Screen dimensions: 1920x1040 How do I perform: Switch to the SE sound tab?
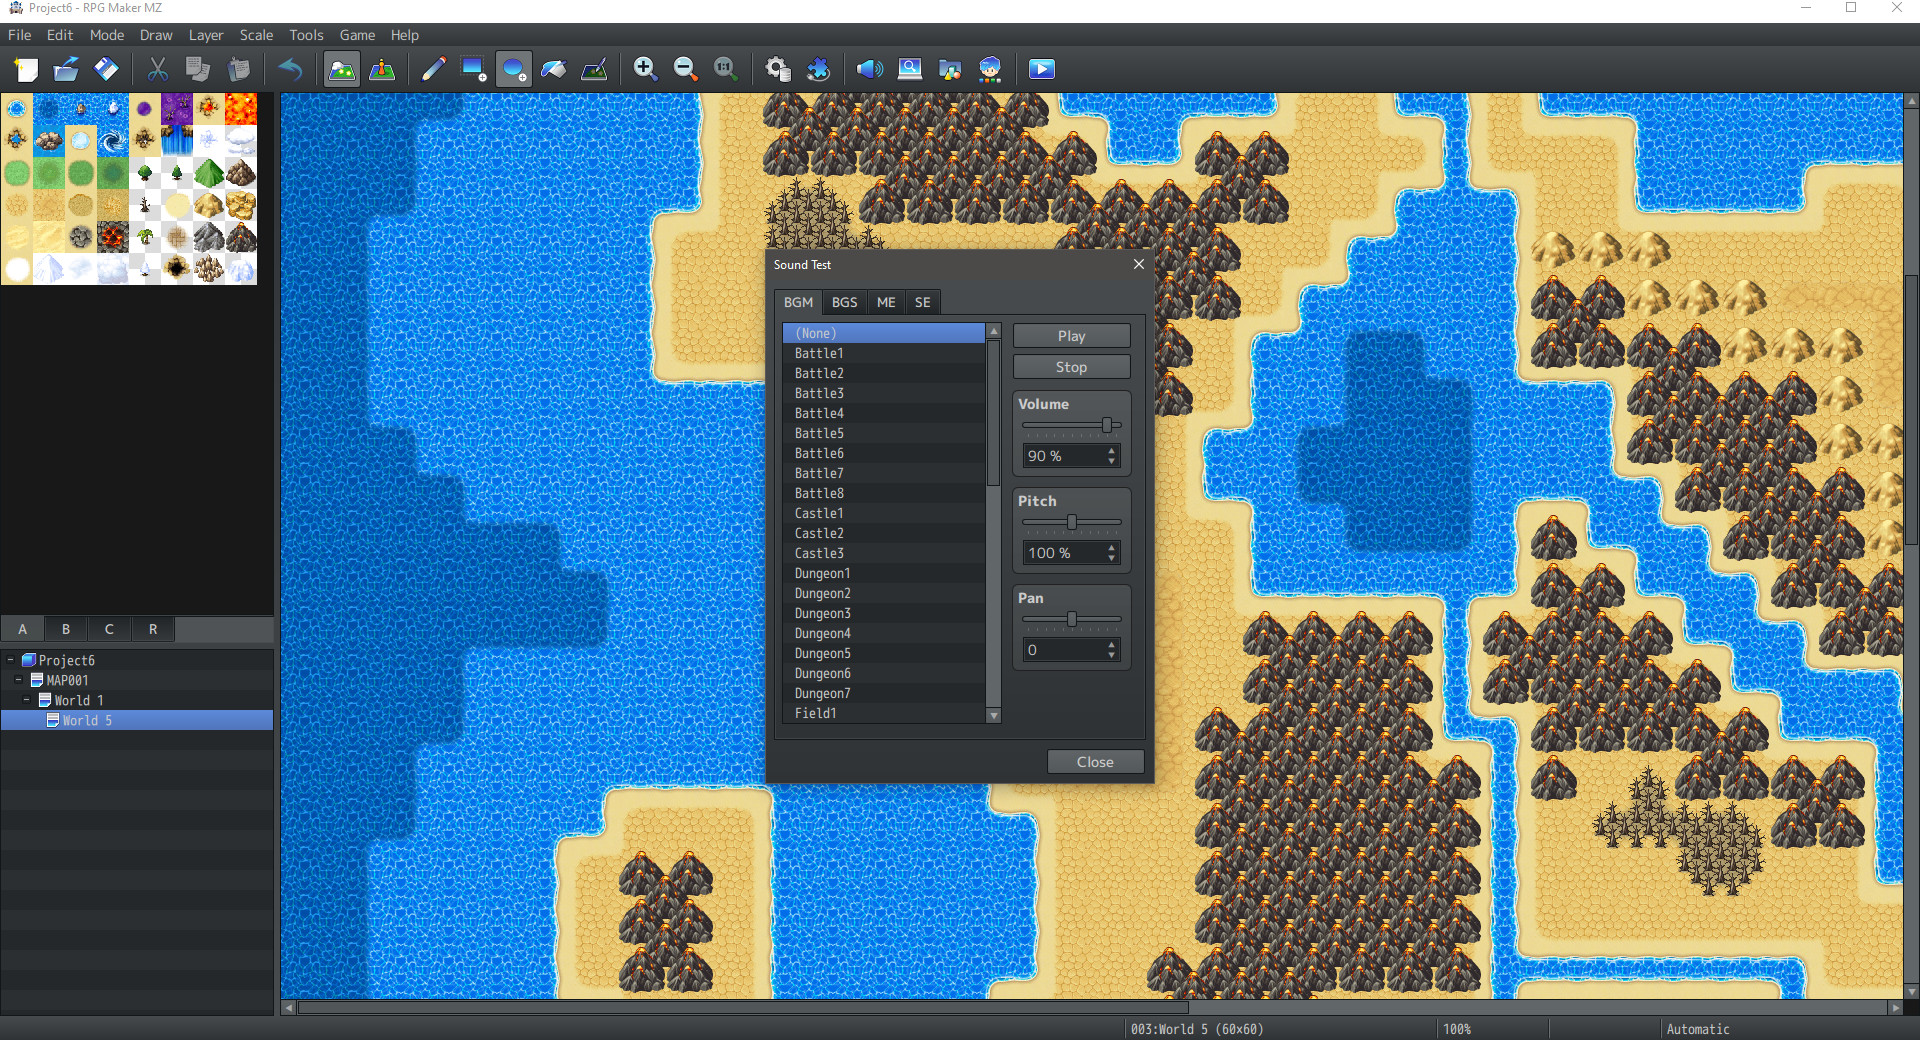[x=922, y=302]
